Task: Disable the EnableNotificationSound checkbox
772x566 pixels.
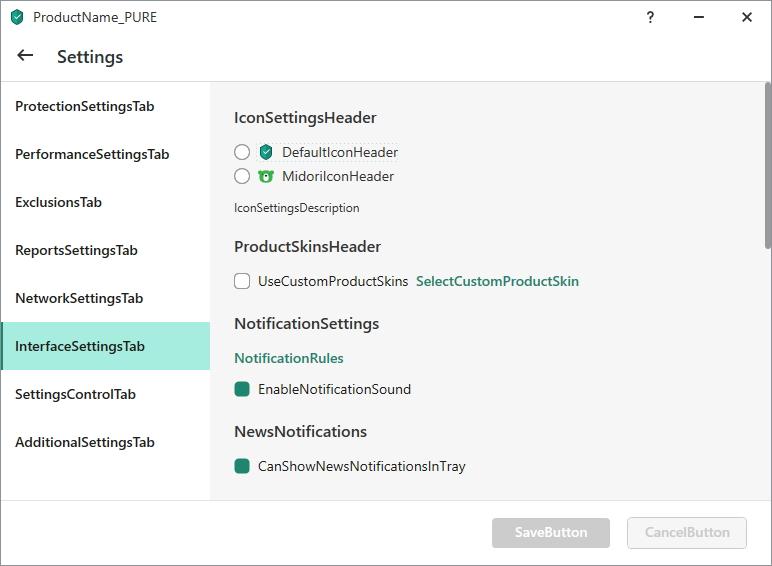Action: tap(242, 389)
